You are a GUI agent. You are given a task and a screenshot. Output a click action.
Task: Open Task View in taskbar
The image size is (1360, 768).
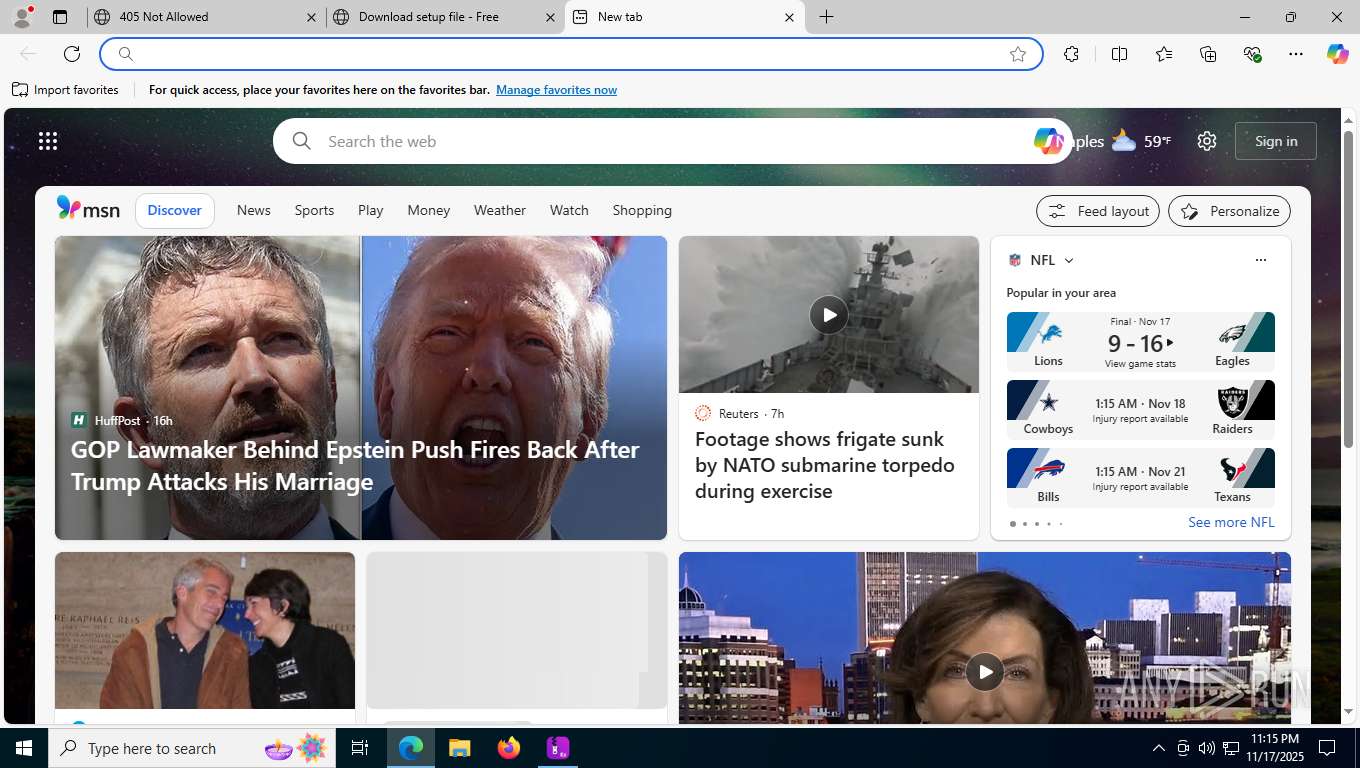click(x=360, y=748)
